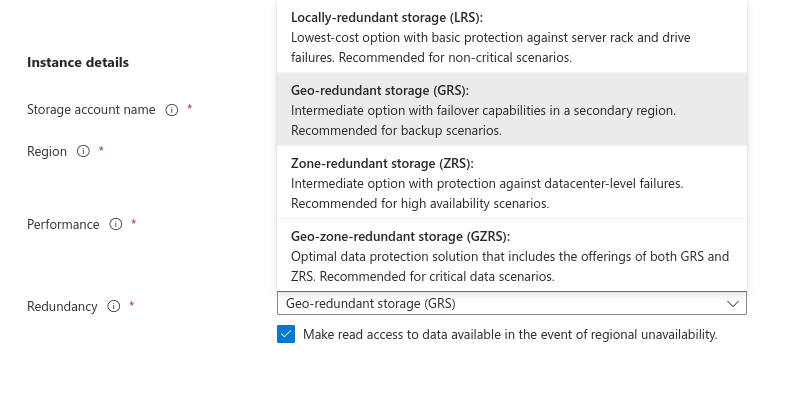Select Geo-zone-redundant storage (GZRS) option
Screen dimensions: 787x405
[x=400, y=236]
